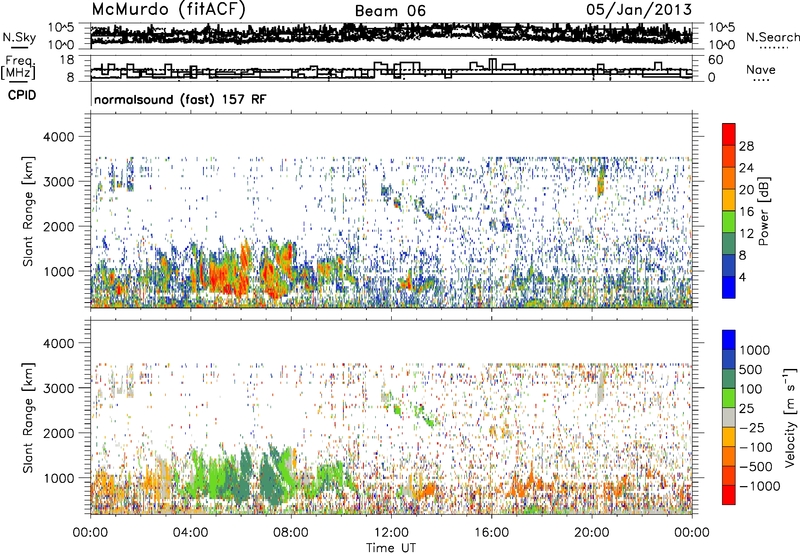This screenshot has width=800, height=554.
Task: Click the 28 label on power colorbar
Action: click(746, 146)
